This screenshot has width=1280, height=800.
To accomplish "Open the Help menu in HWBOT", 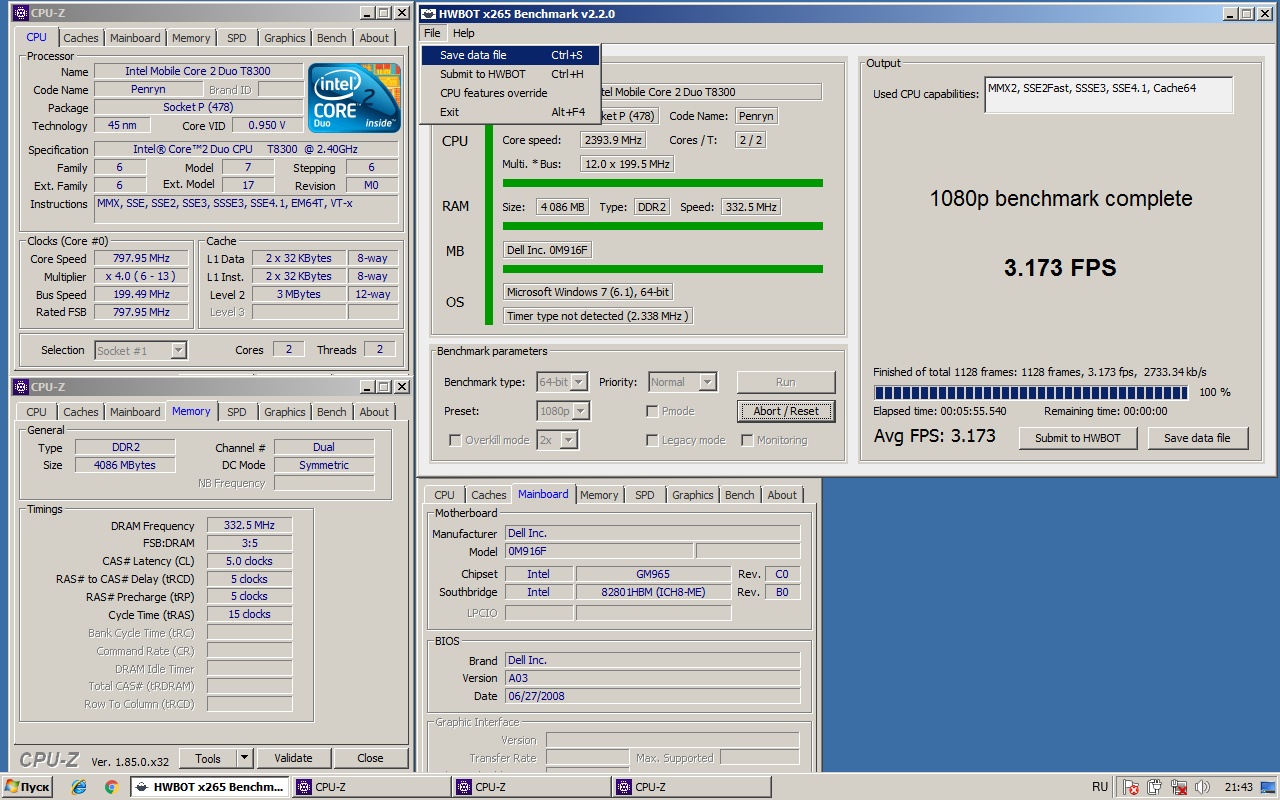I will pos(464,33).
